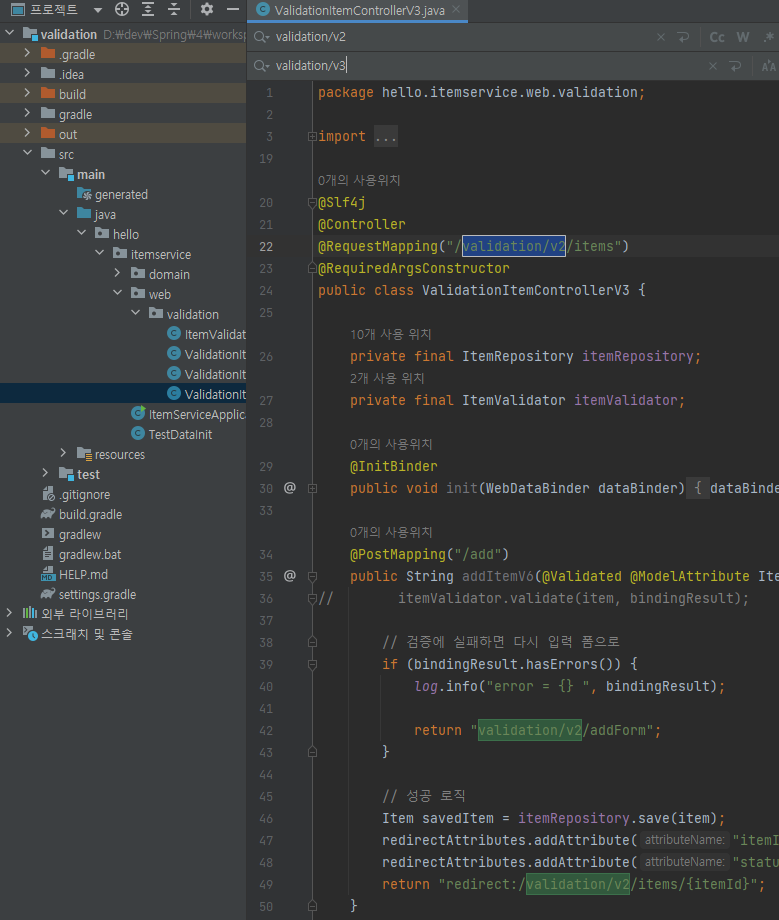Toggle Preserve Case (AA) replace option

click(768, 66)
